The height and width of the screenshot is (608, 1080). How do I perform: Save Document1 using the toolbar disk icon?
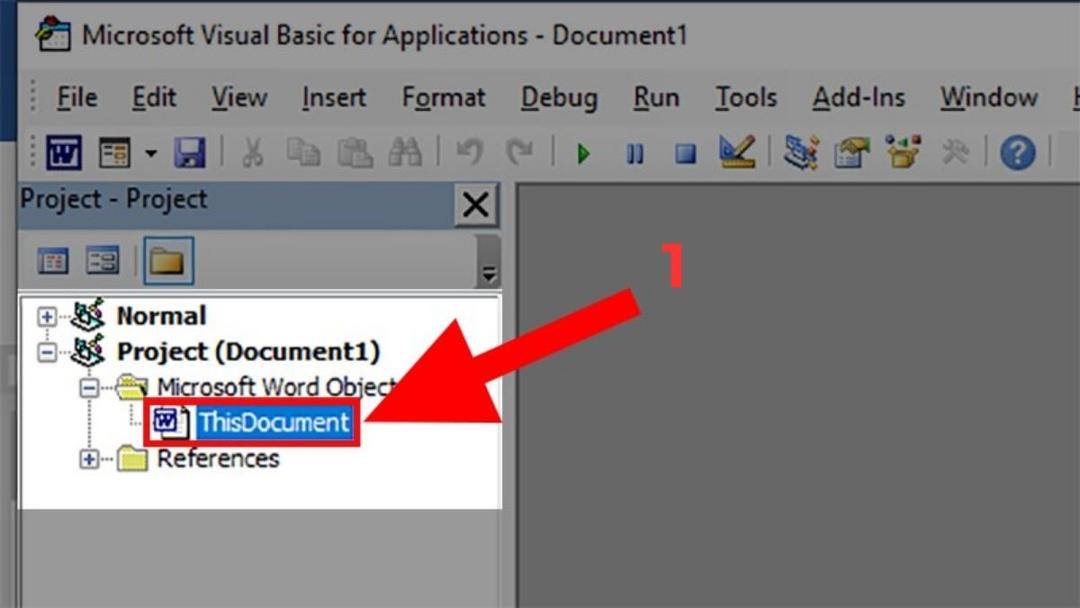click(190, 151)
